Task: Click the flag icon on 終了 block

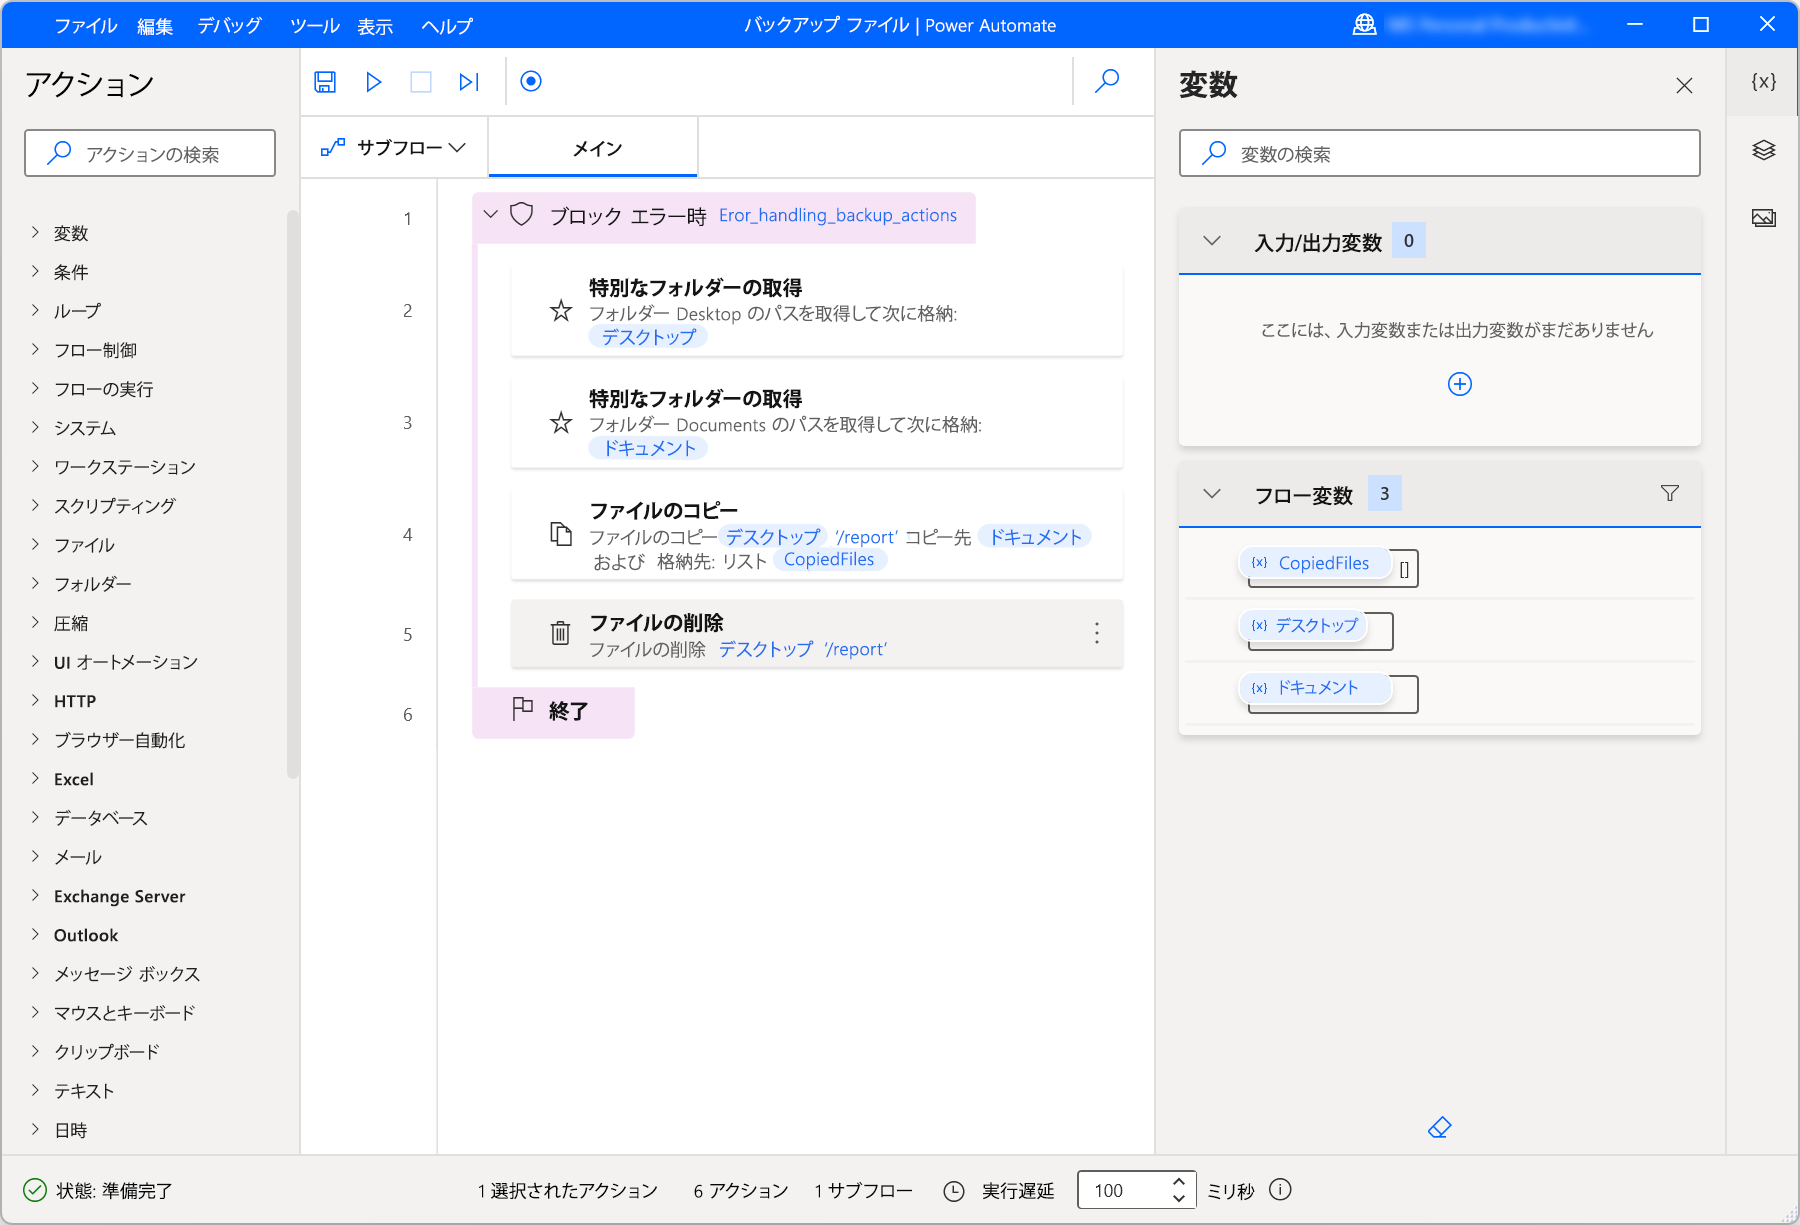Action: click(522, 710)
